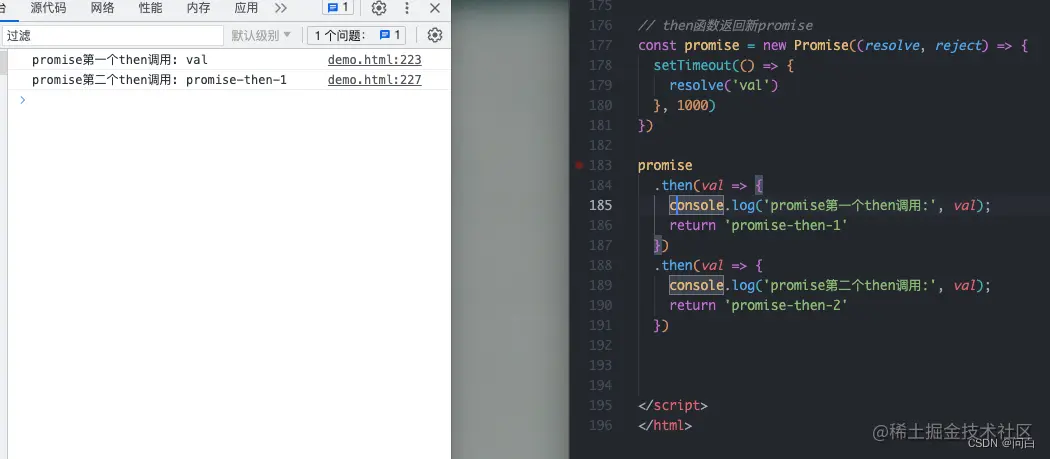The image size is (1050, 459).
Task: Expand more DevTools tabs chevron
Action: (281, 8)
